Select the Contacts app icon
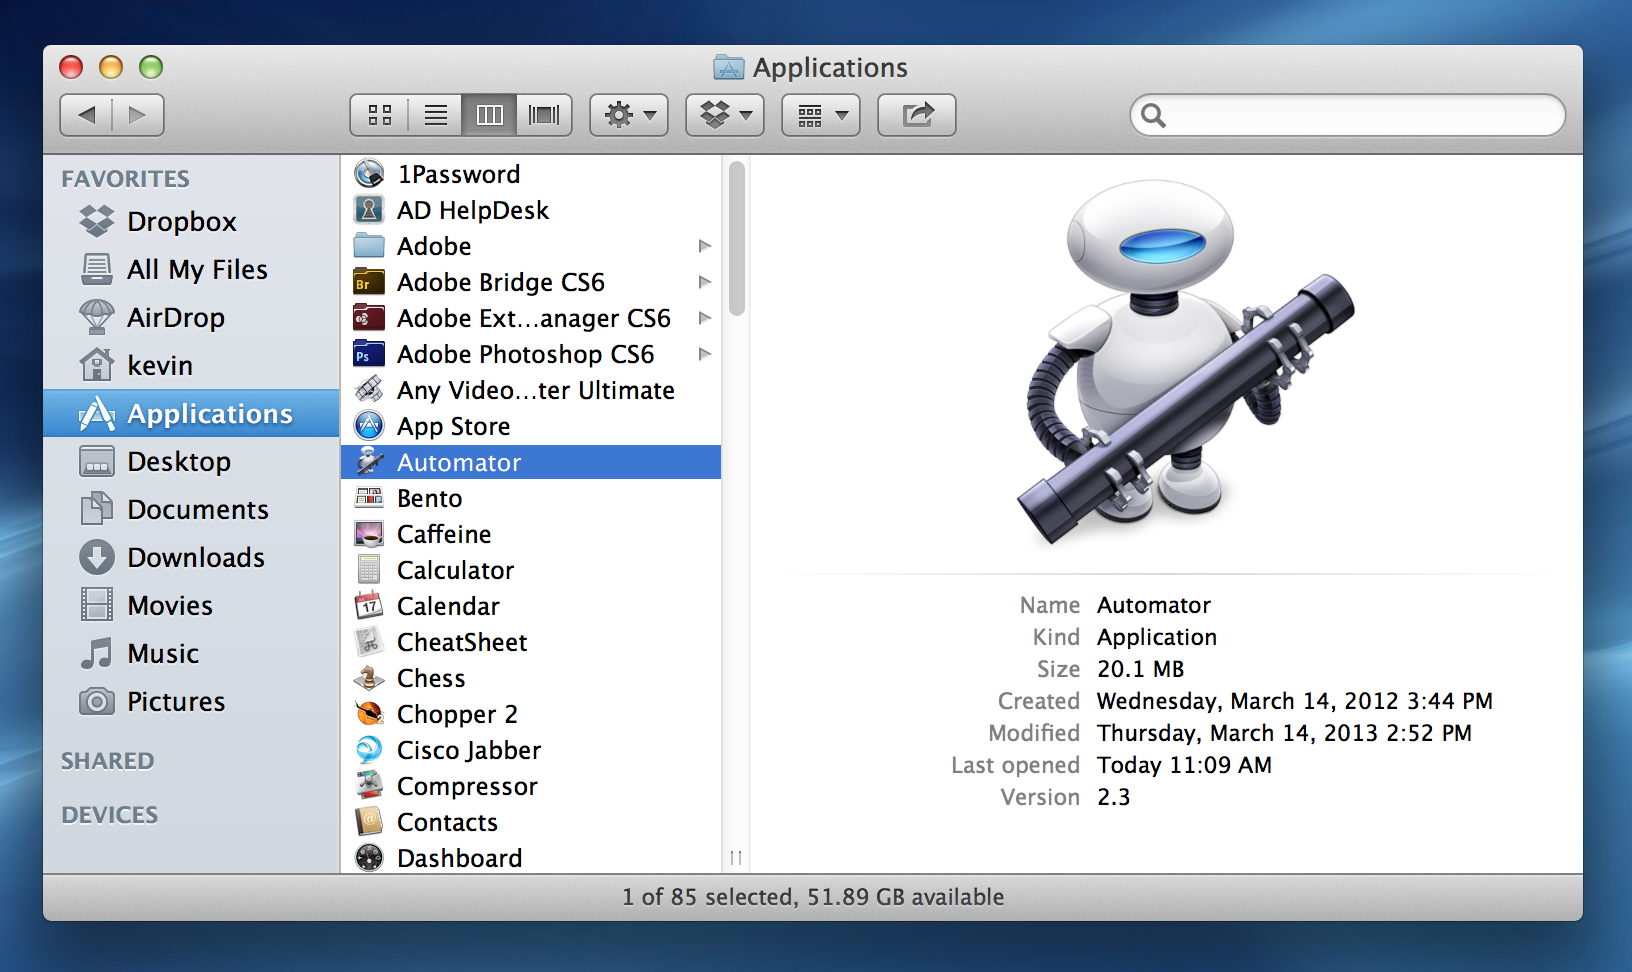This screenshot has height=972, width=1632. click(x=369, y=822)
